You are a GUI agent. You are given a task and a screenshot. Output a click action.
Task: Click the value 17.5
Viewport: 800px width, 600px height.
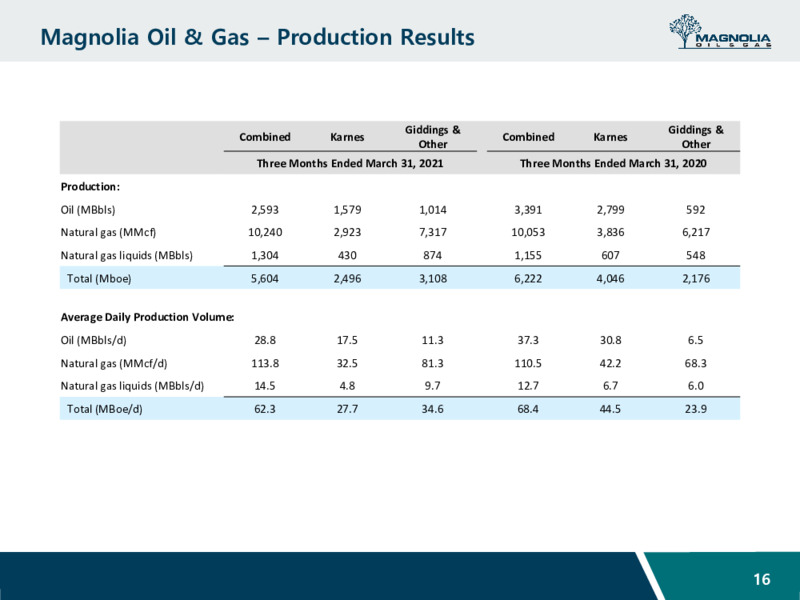(x=347, y=340)
